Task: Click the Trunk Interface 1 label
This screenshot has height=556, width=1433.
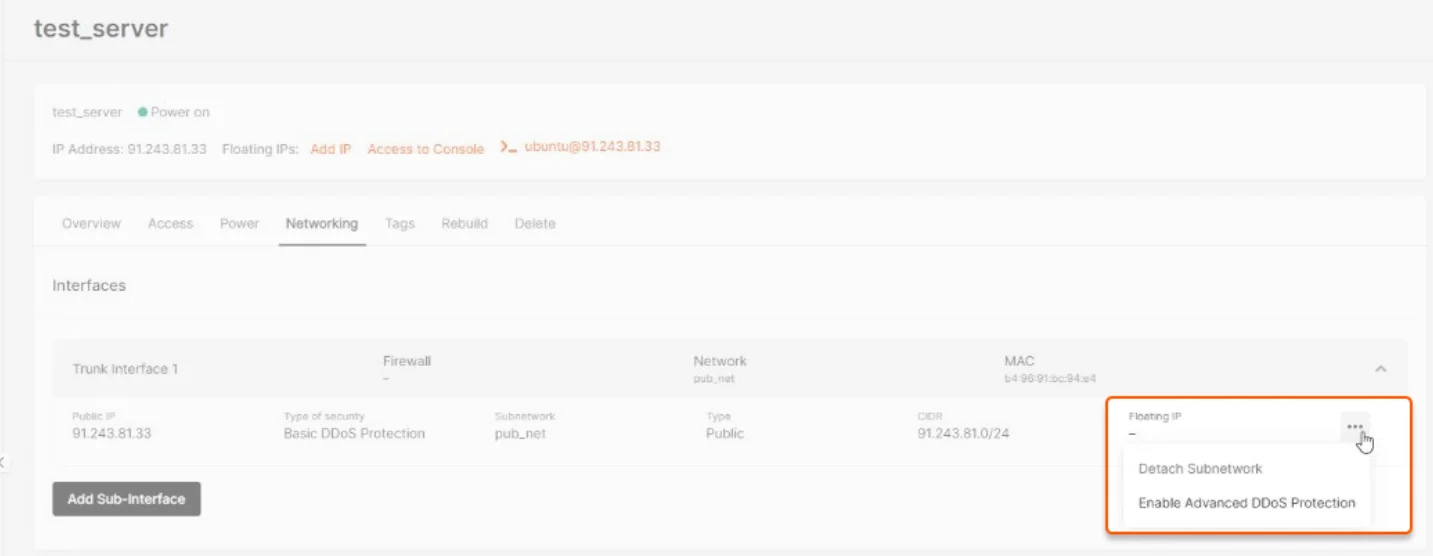Action: pyautogui.click(x=125, y=369)
